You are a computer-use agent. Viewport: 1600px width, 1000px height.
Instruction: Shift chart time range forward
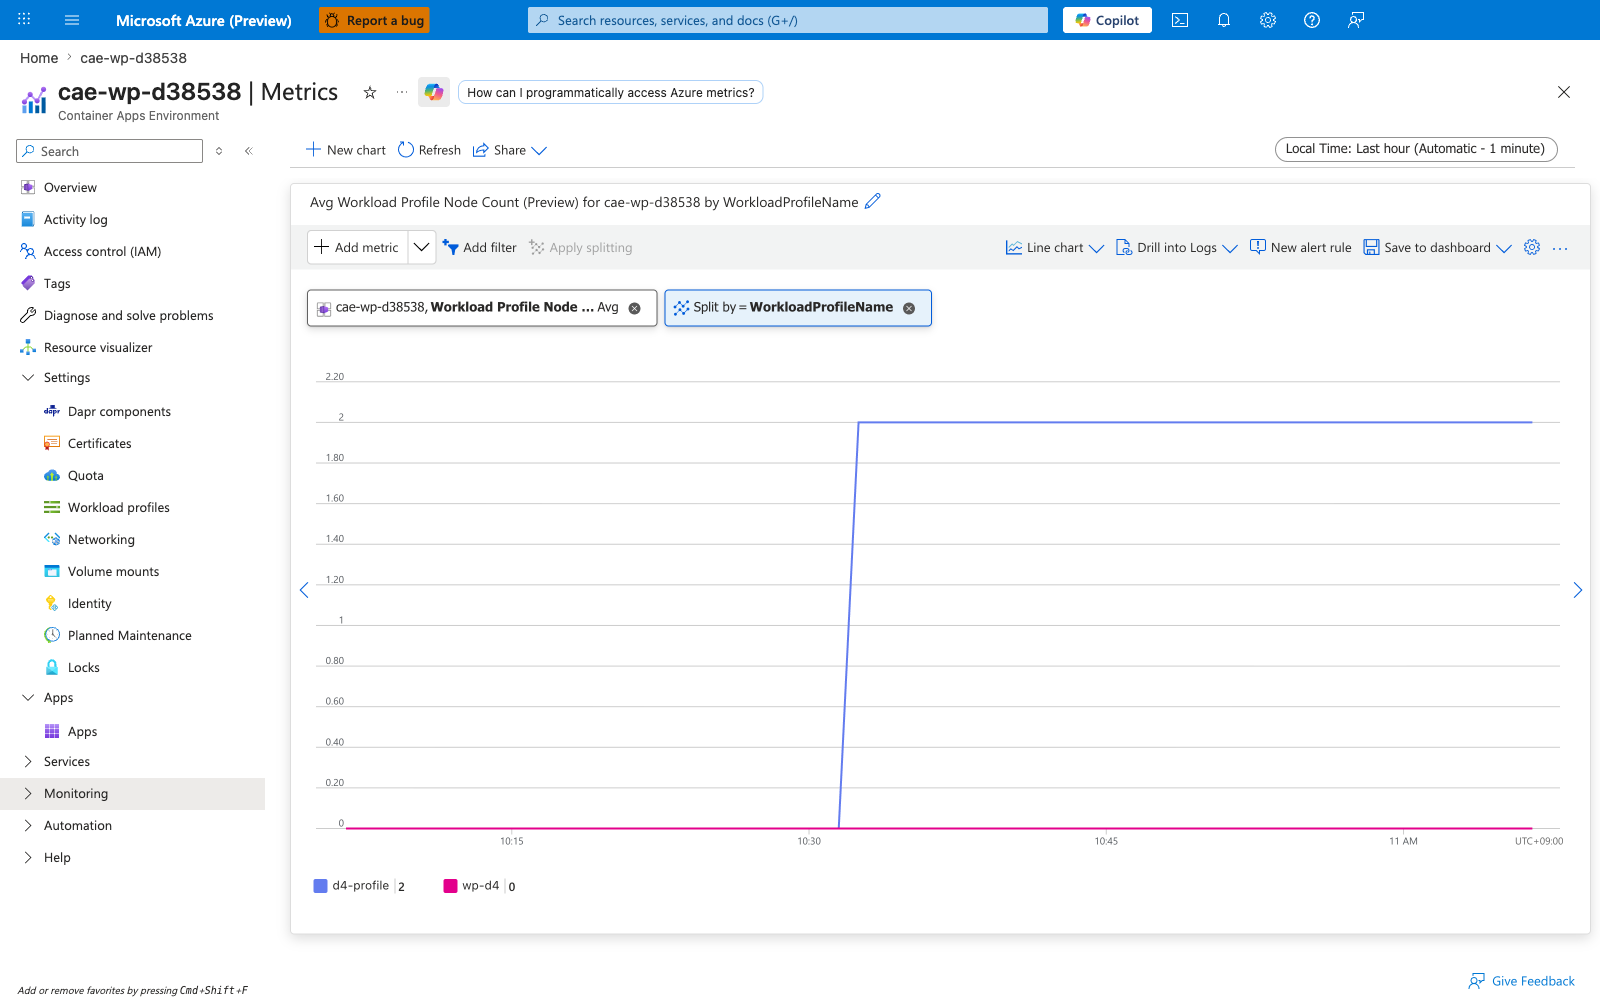click(x=1578, y=590)
